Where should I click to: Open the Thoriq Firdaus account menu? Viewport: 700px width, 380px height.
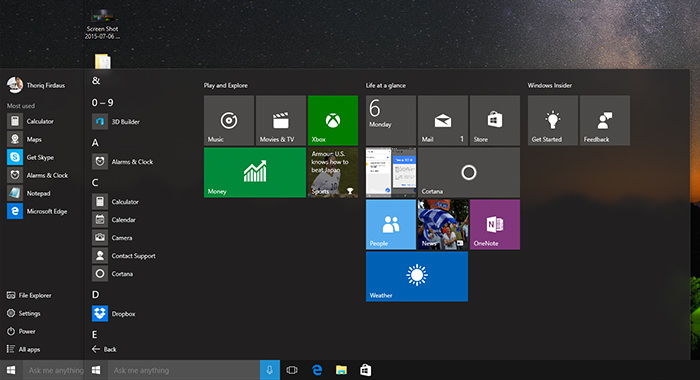click(36, 85)
